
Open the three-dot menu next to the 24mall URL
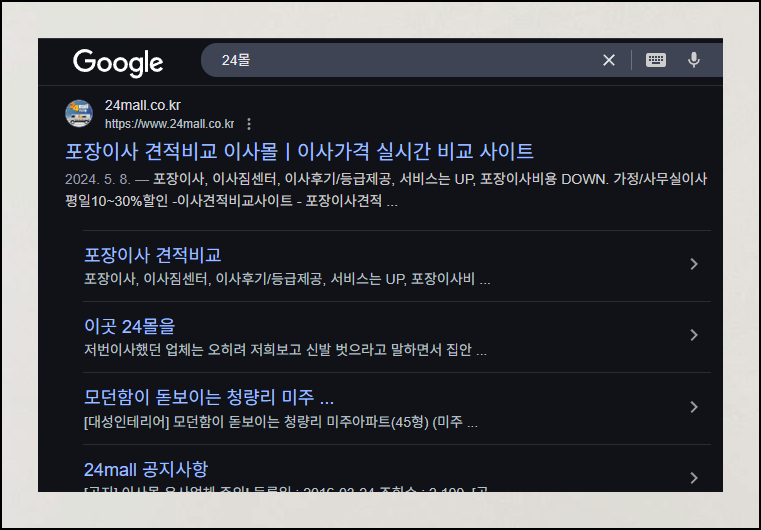click(x=249, y=124)
